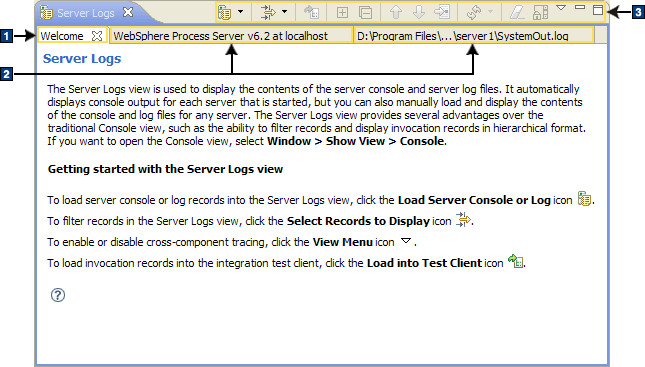Minimize the Server Logs view
Image resolution: width=645 pixels, height=367 pixels.
pyautogui.click(x=580, y=7)
